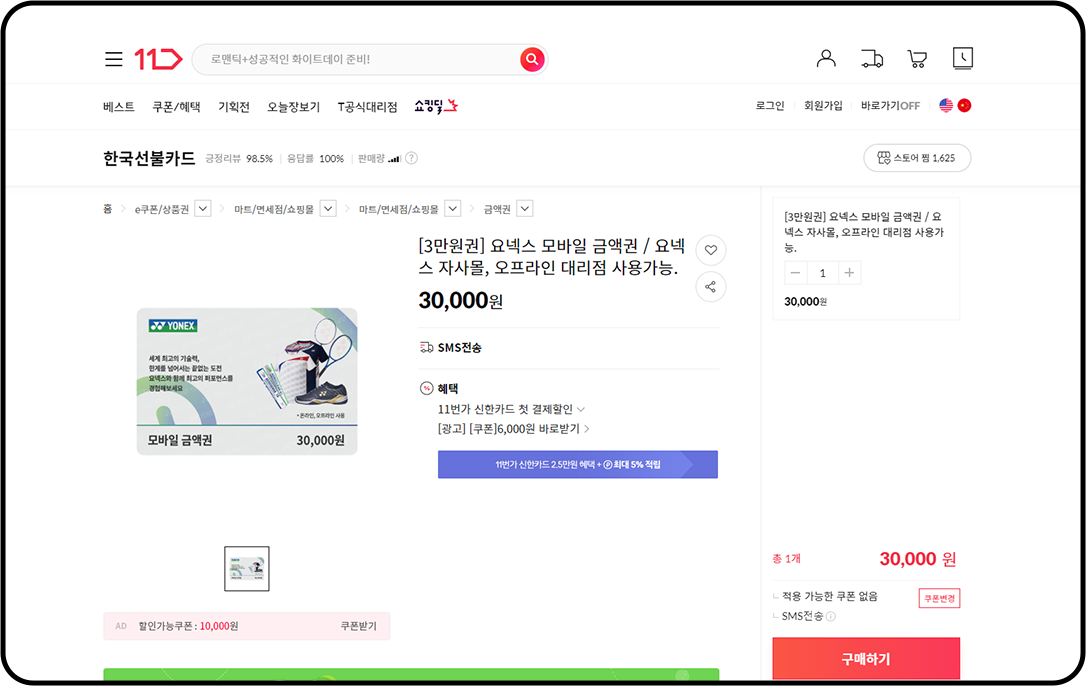Toggle 바로가기 OFF switch

tap(890, 105)
